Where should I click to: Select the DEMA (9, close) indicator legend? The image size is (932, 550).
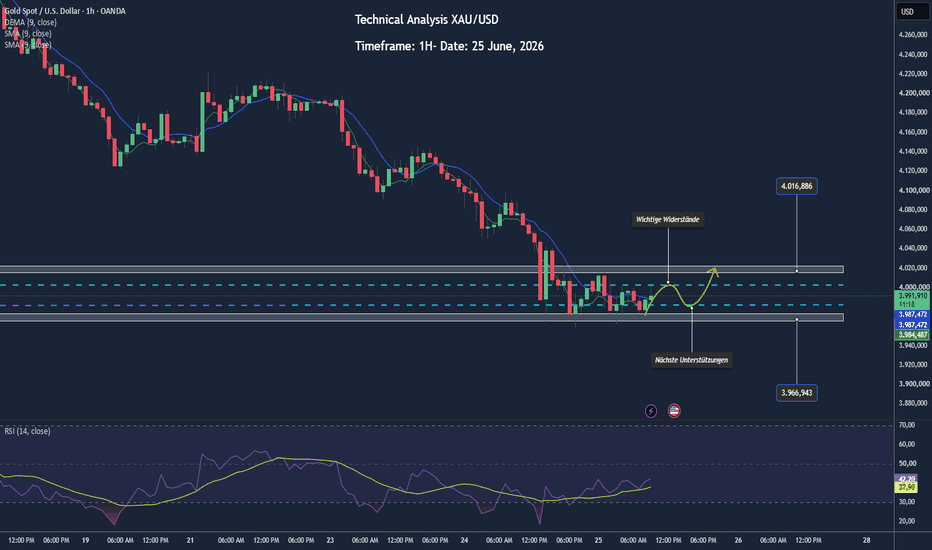(30, 22)
